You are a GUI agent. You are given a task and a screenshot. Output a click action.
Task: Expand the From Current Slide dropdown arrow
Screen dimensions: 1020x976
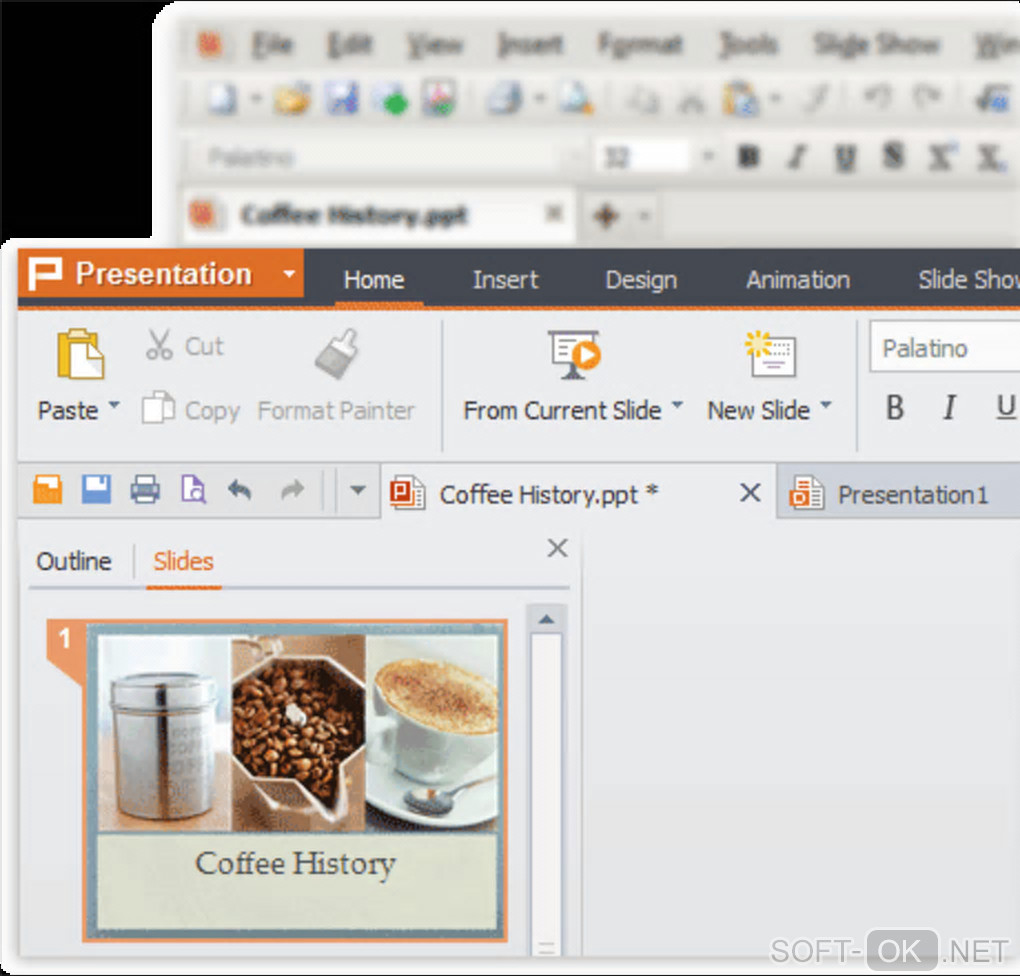coord(677,406)
